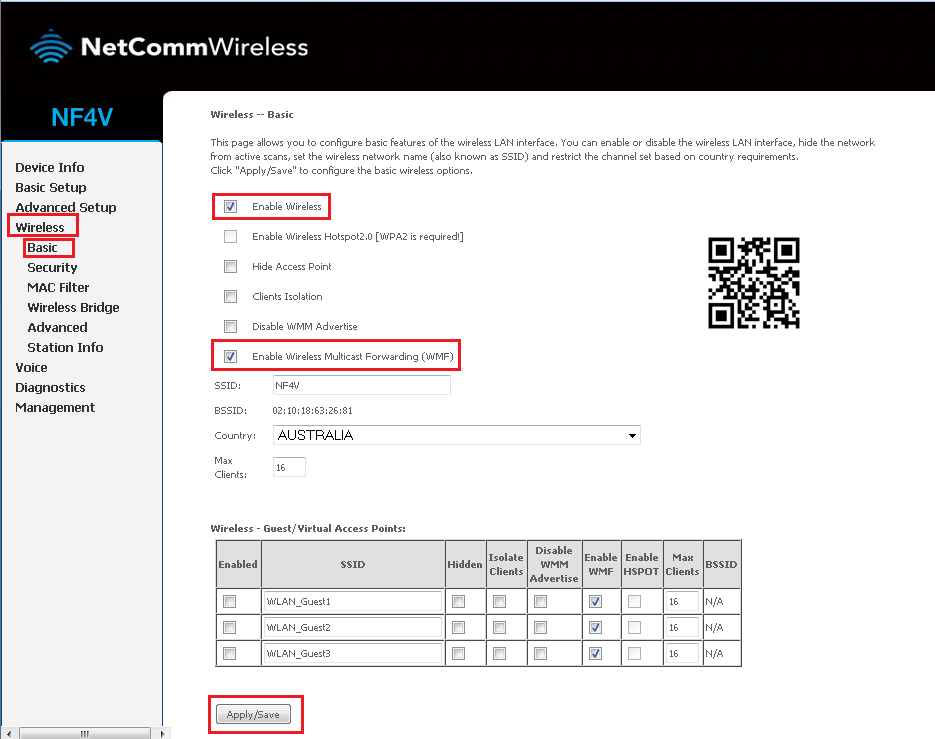
Task: Click sidebar horizontal scrollbar right arrow
Action: click(161, 734)
